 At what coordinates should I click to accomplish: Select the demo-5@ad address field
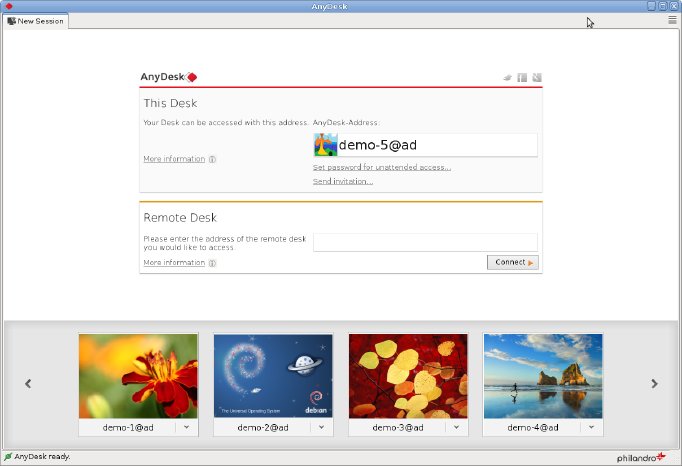[x=425, y=145]
